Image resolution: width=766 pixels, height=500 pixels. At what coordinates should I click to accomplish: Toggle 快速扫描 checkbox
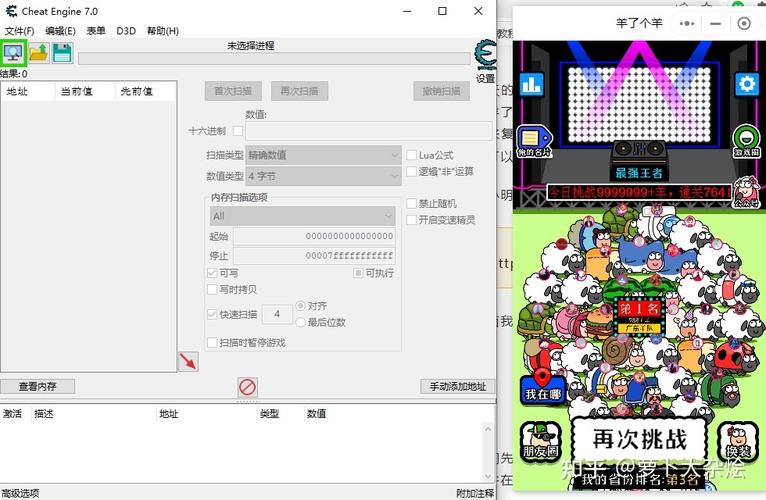(212, 314)
